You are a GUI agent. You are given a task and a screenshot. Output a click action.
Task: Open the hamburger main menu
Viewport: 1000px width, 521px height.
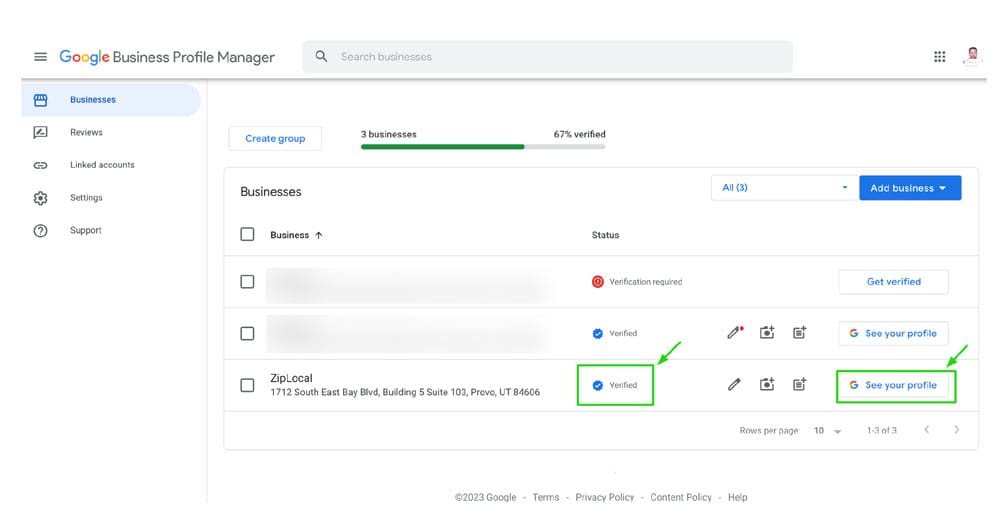click(41, 57)
